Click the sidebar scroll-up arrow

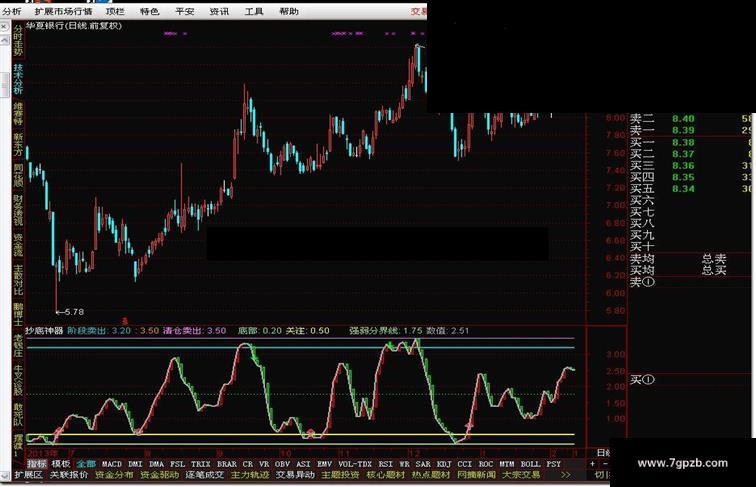pos(5,41)
